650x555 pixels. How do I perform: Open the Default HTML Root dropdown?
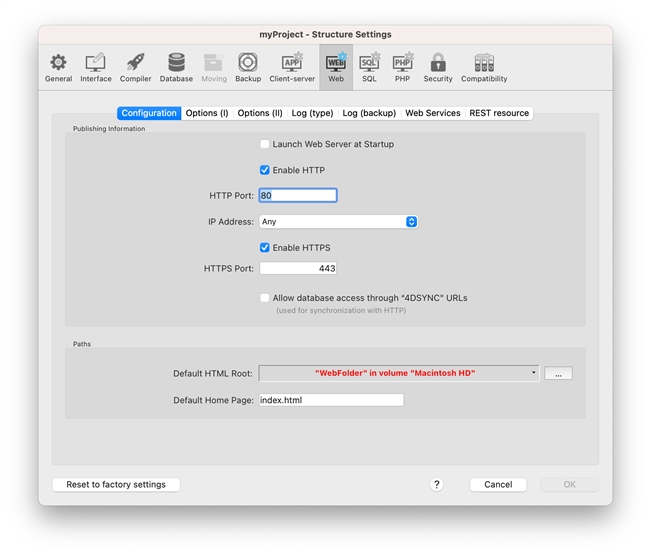pos(398,373)
